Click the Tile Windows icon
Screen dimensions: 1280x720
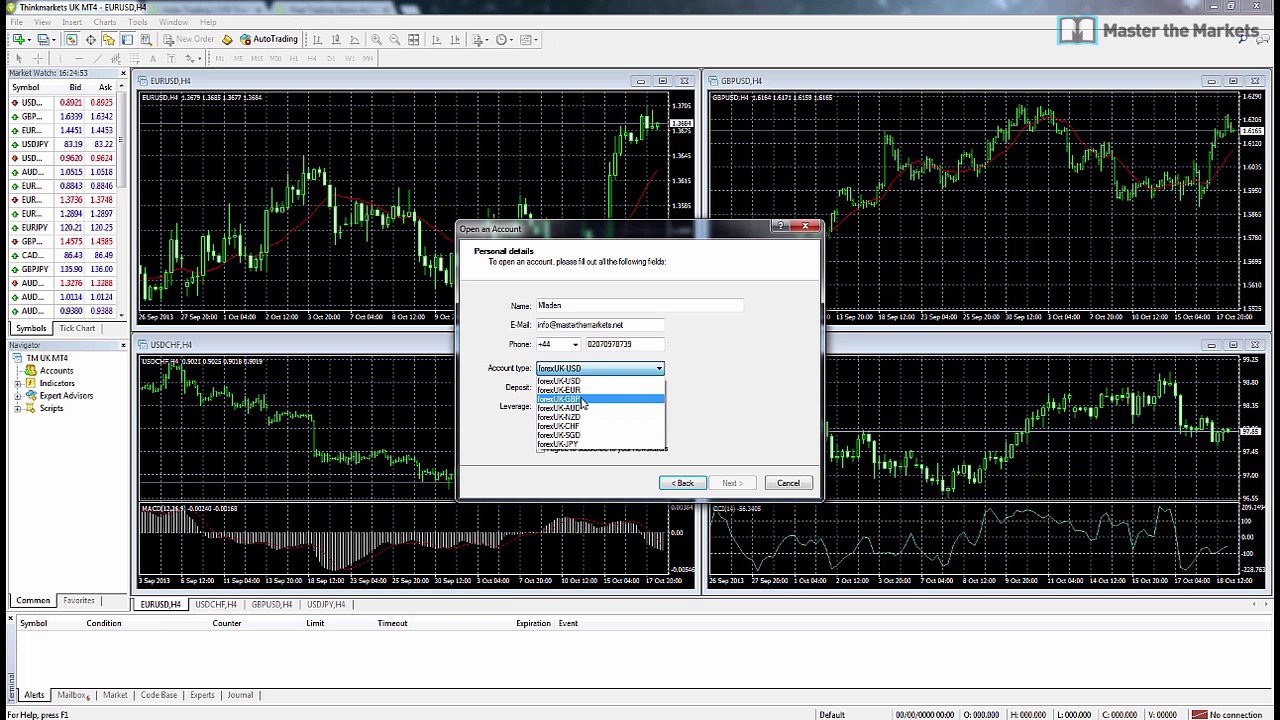(x=413, y=40)
